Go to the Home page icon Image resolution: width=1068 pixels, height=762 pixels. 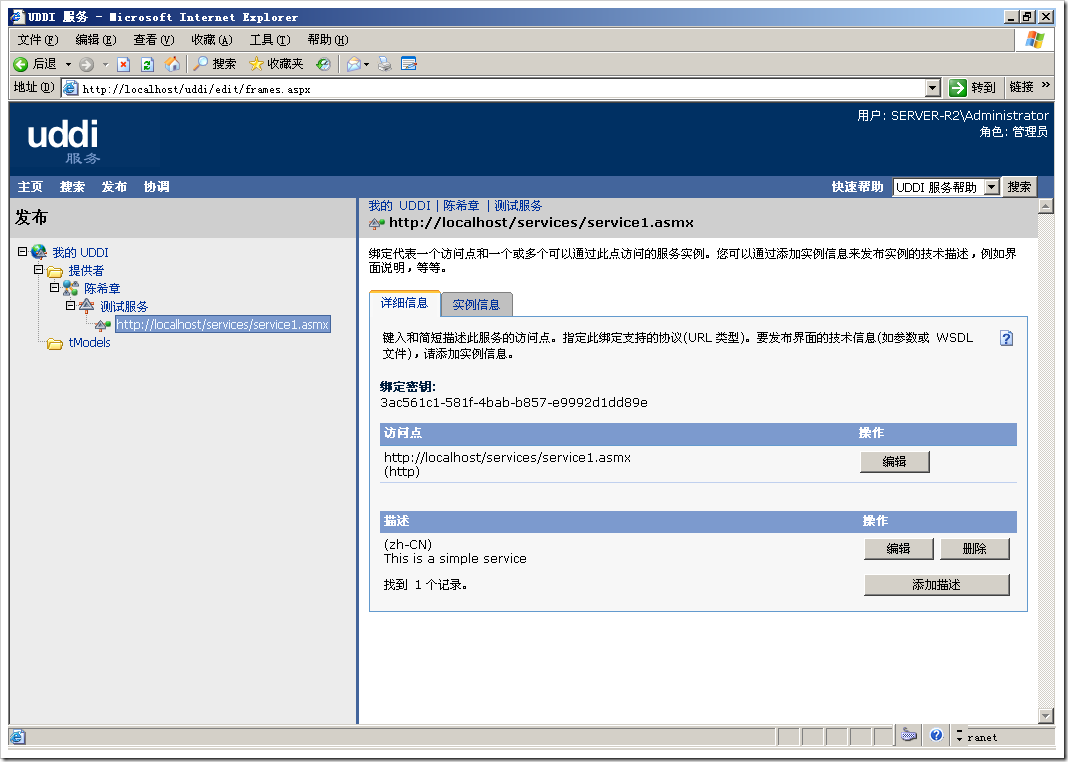click(x=172, y=64)
